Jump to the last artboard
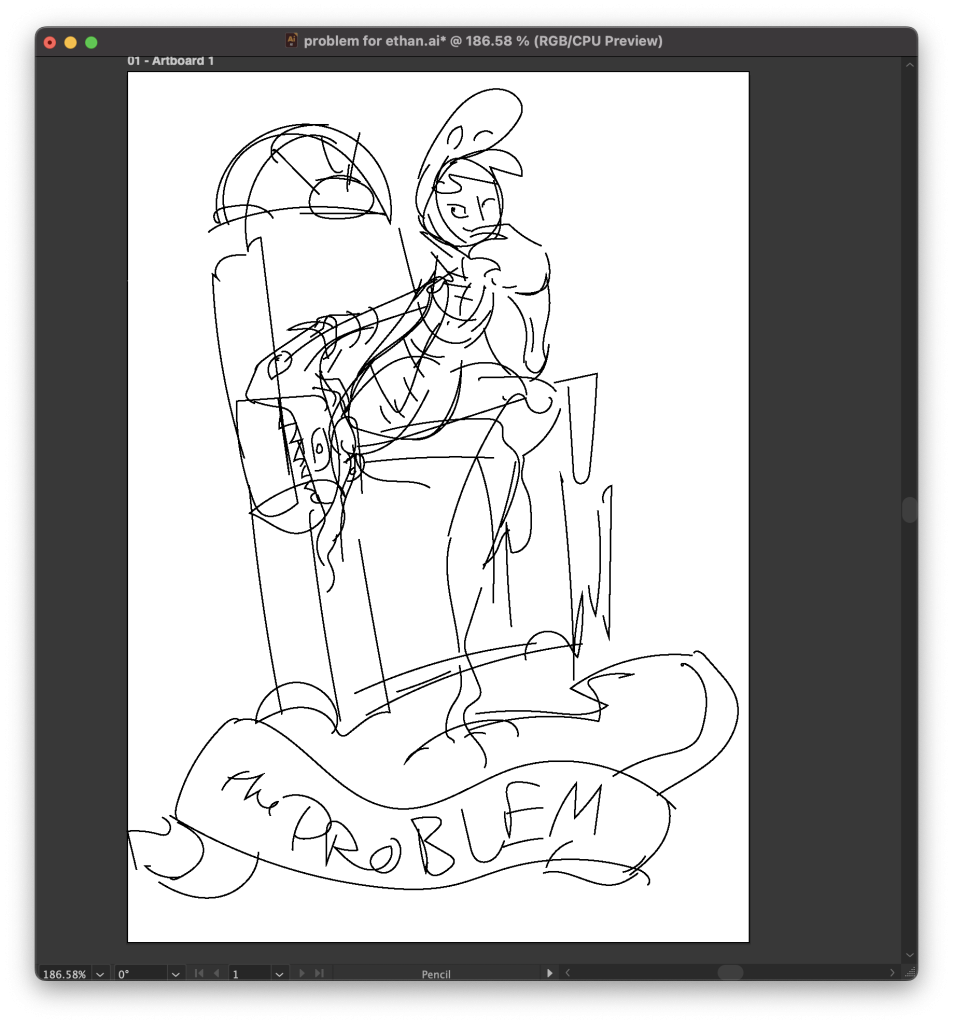953x1024 pixels. click(x=319, y=973)
